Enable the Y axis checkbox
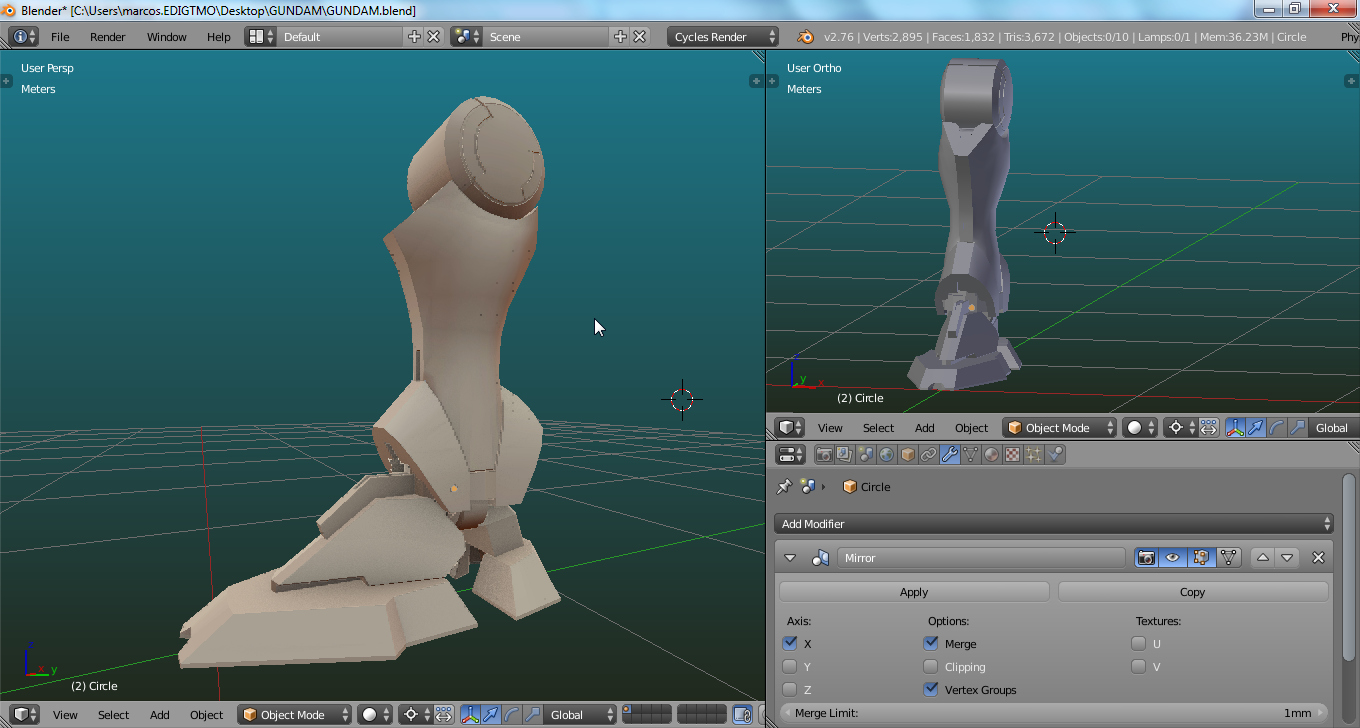Viewport: 1360px width, 728px height. click(790, 667)
